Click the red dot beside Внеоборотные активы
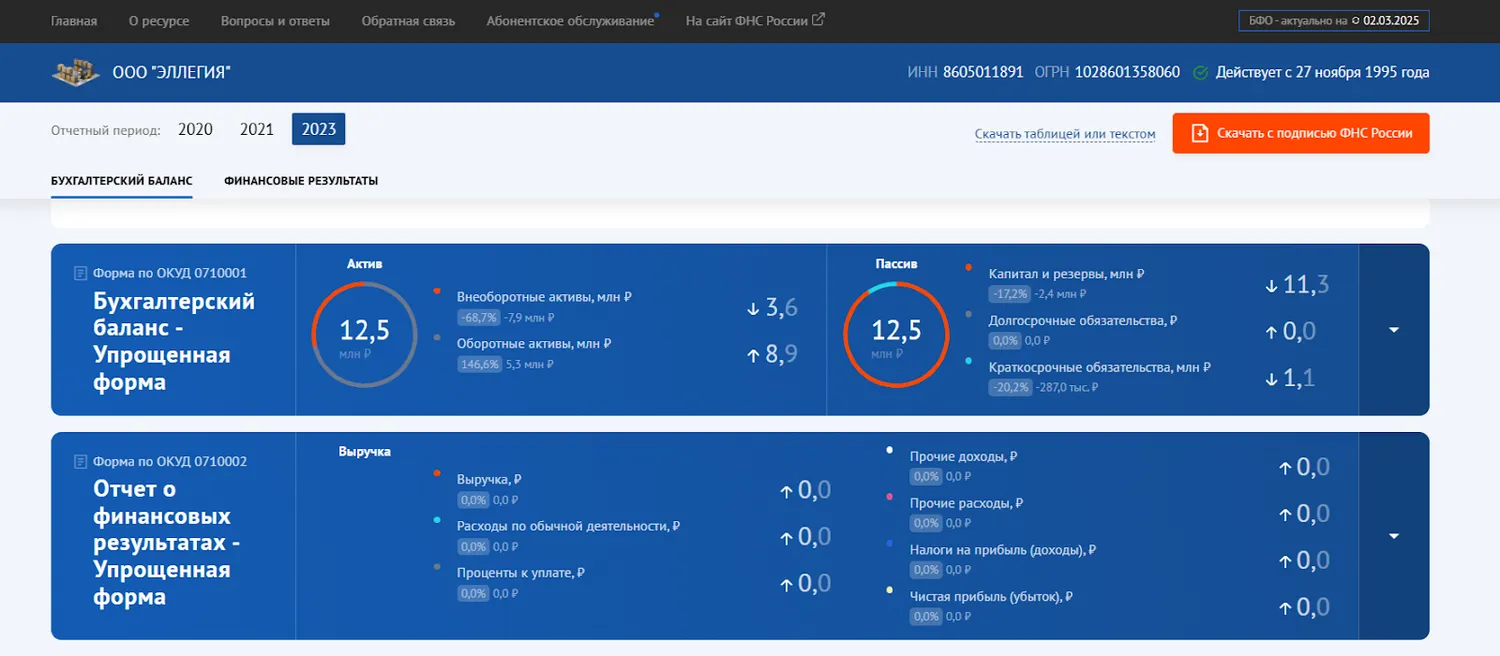1500x656 pixels. click(437, 291)
